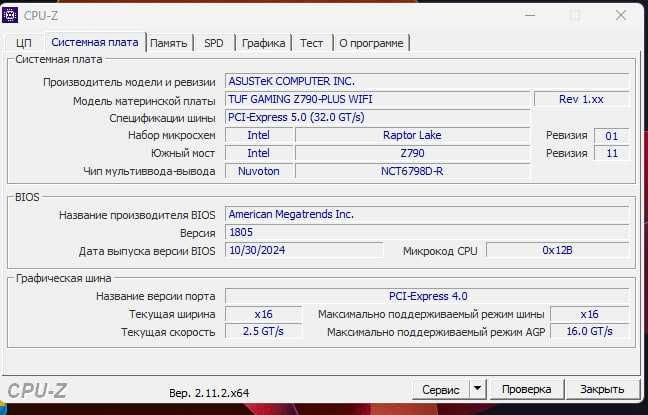Click chipset revision value 01
Viewport: 648px width, 415px height.
click(611, 136)
